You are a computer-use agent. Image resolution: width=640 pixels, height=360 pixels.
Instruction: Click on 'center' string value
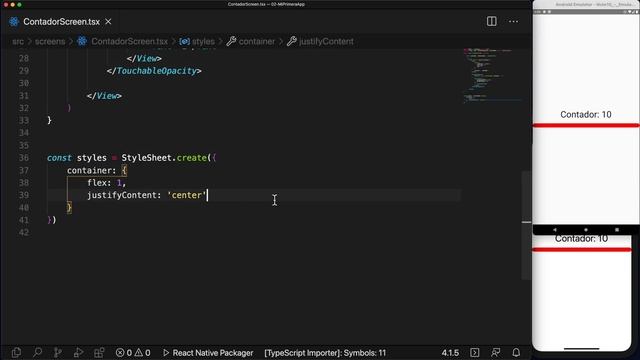[x=187, y=195]
